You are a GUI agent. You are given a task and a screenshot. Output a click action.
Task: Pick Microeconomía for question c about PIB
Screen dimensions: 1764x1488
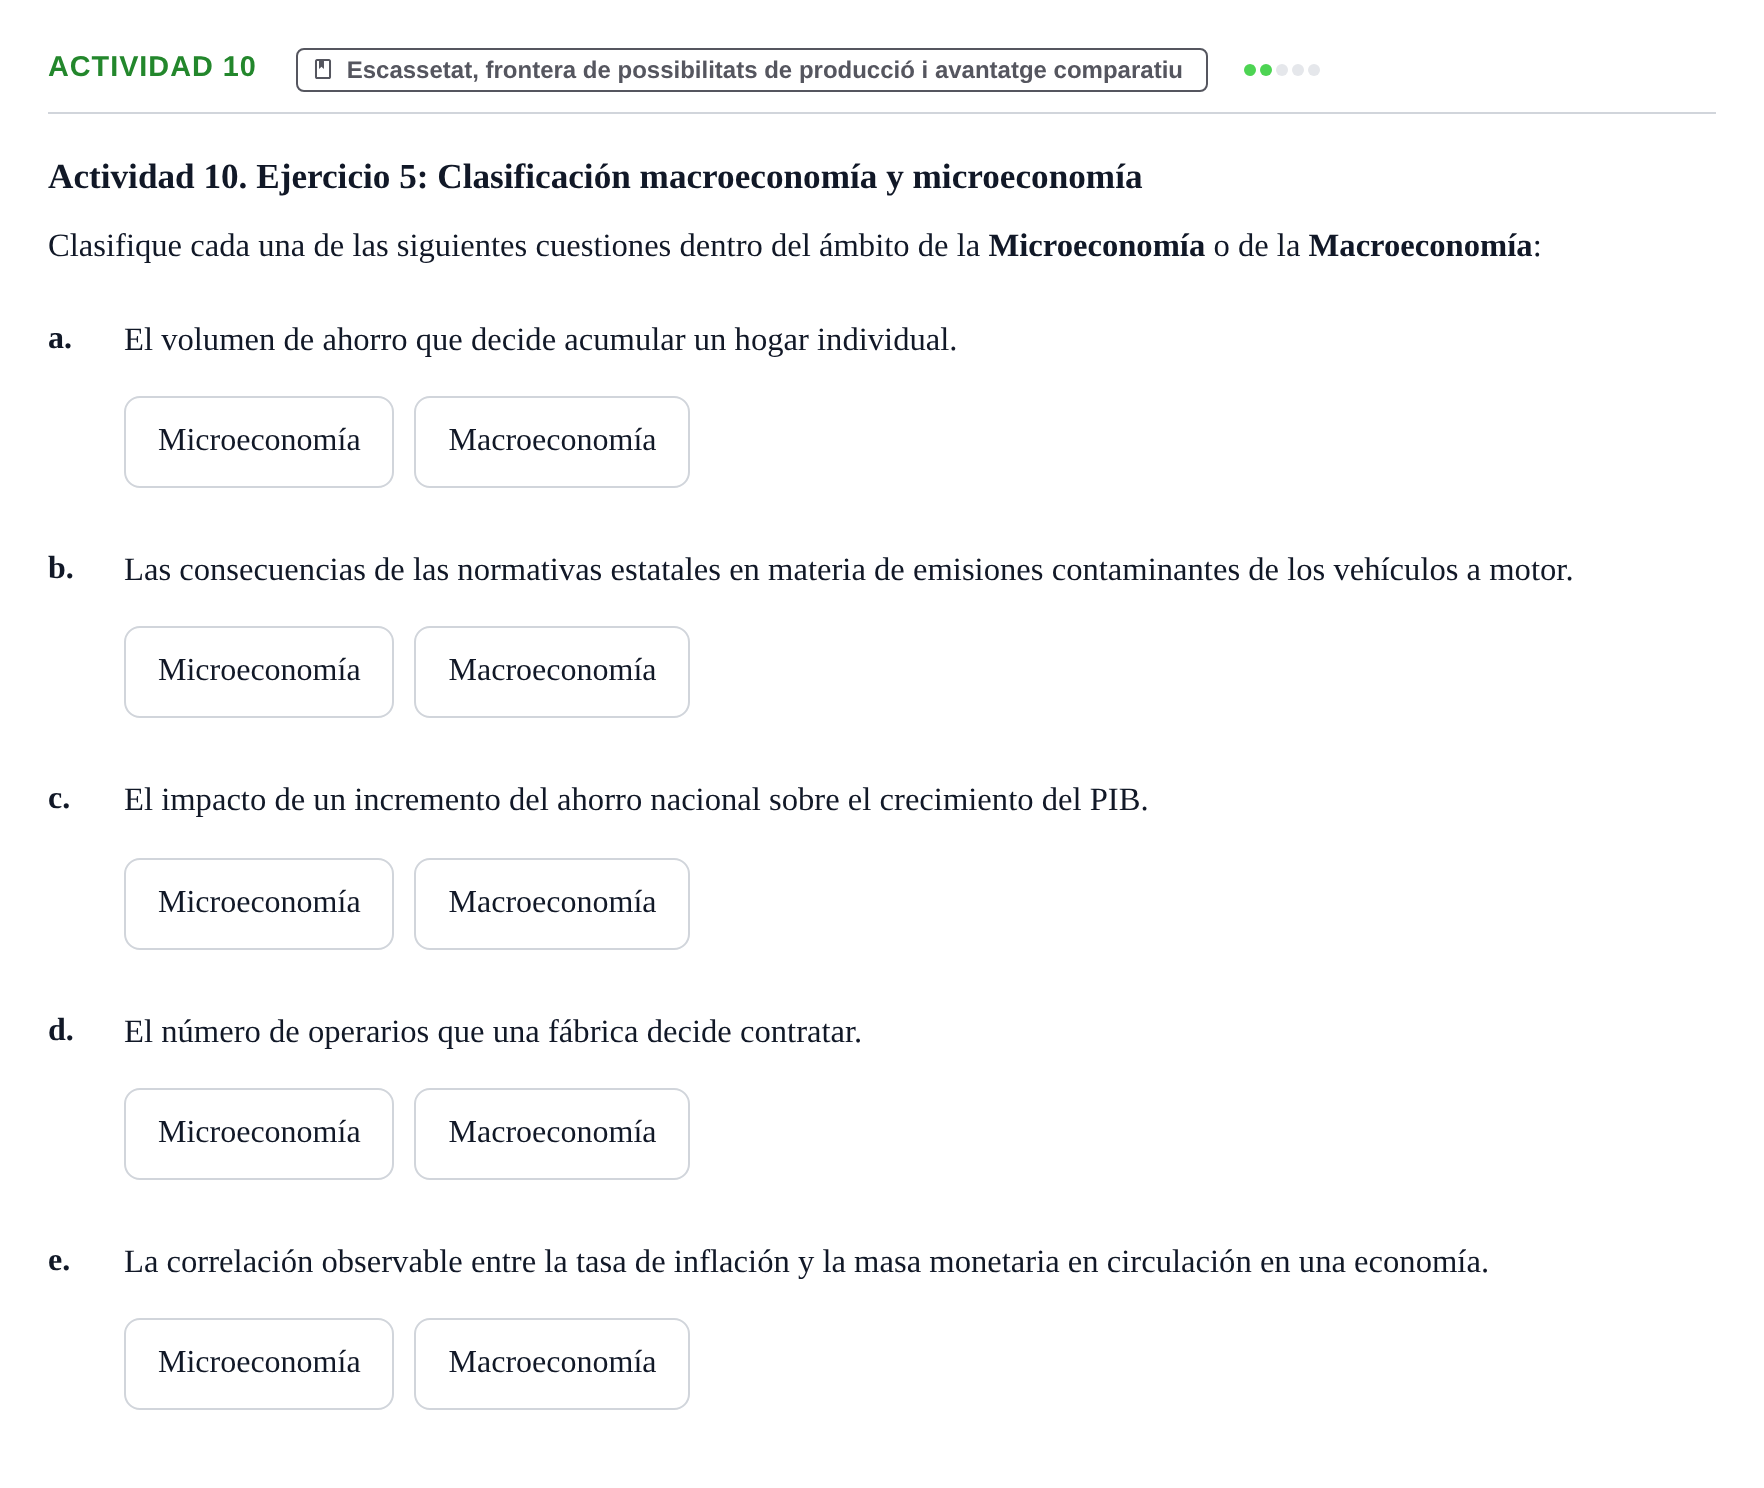click(x=259, y=904)
